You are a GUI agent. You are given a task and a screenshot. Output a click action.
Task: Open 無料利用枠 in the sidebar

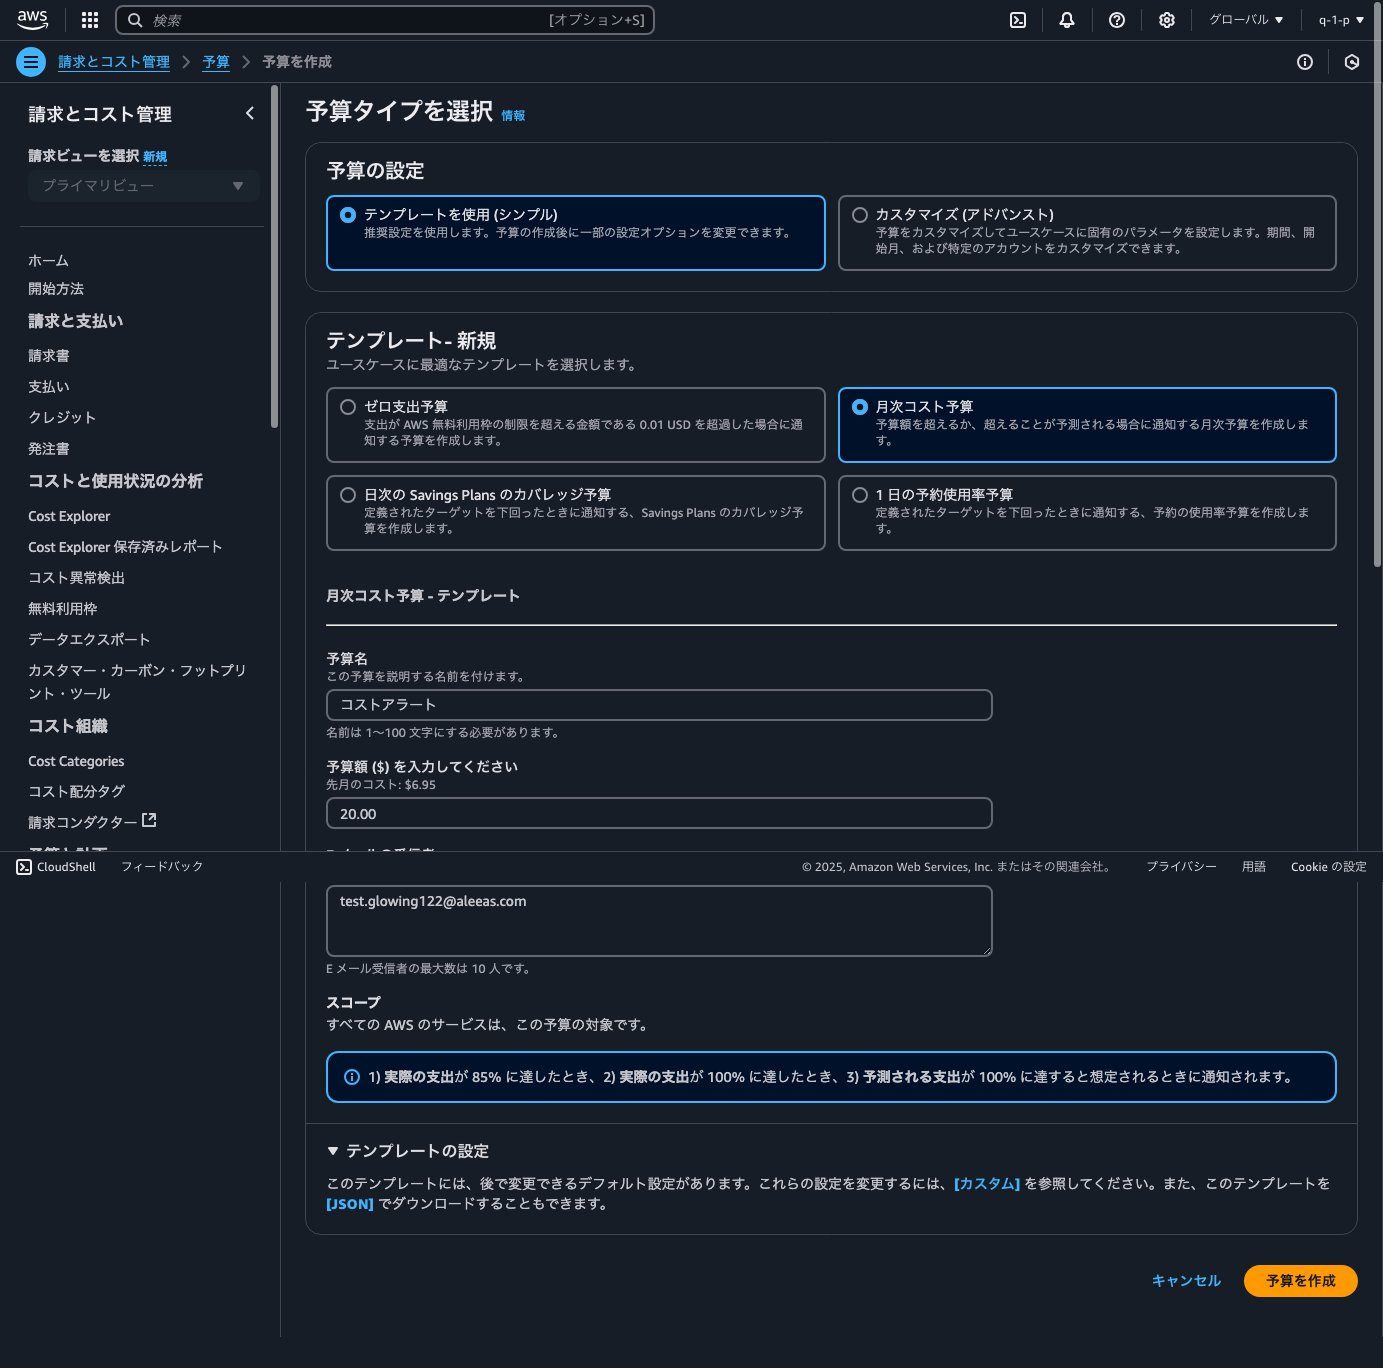pos(62,609)
